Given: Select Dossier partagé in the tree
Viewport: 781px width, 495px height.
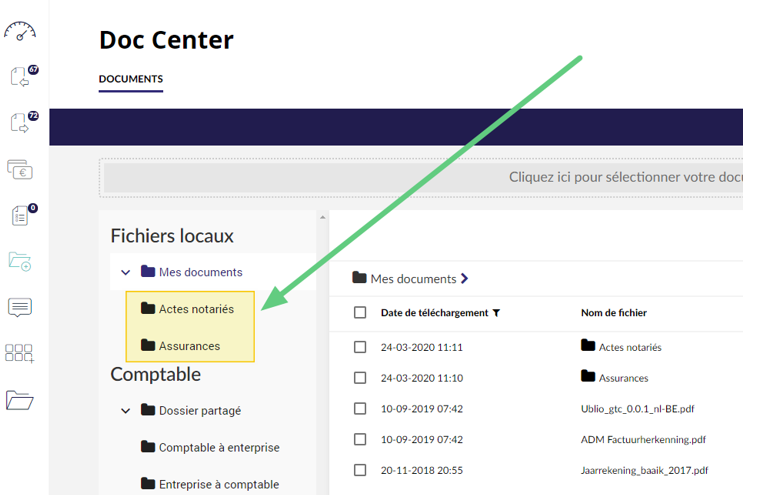Looking at the screenshot, I should pos(200,411).
